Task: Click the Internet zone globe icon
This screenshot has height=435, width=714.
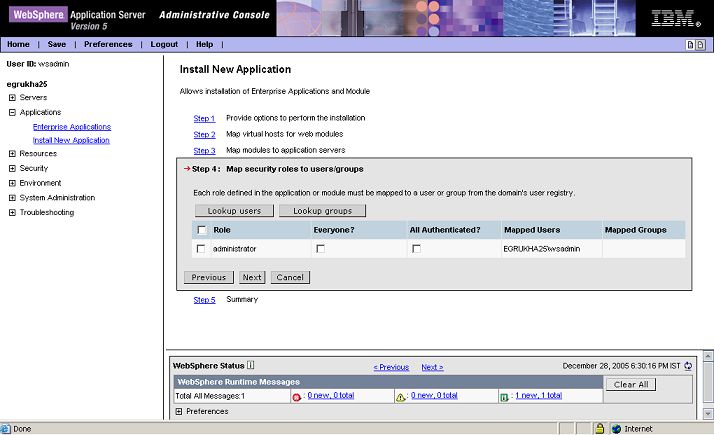Action: [617, 429]
